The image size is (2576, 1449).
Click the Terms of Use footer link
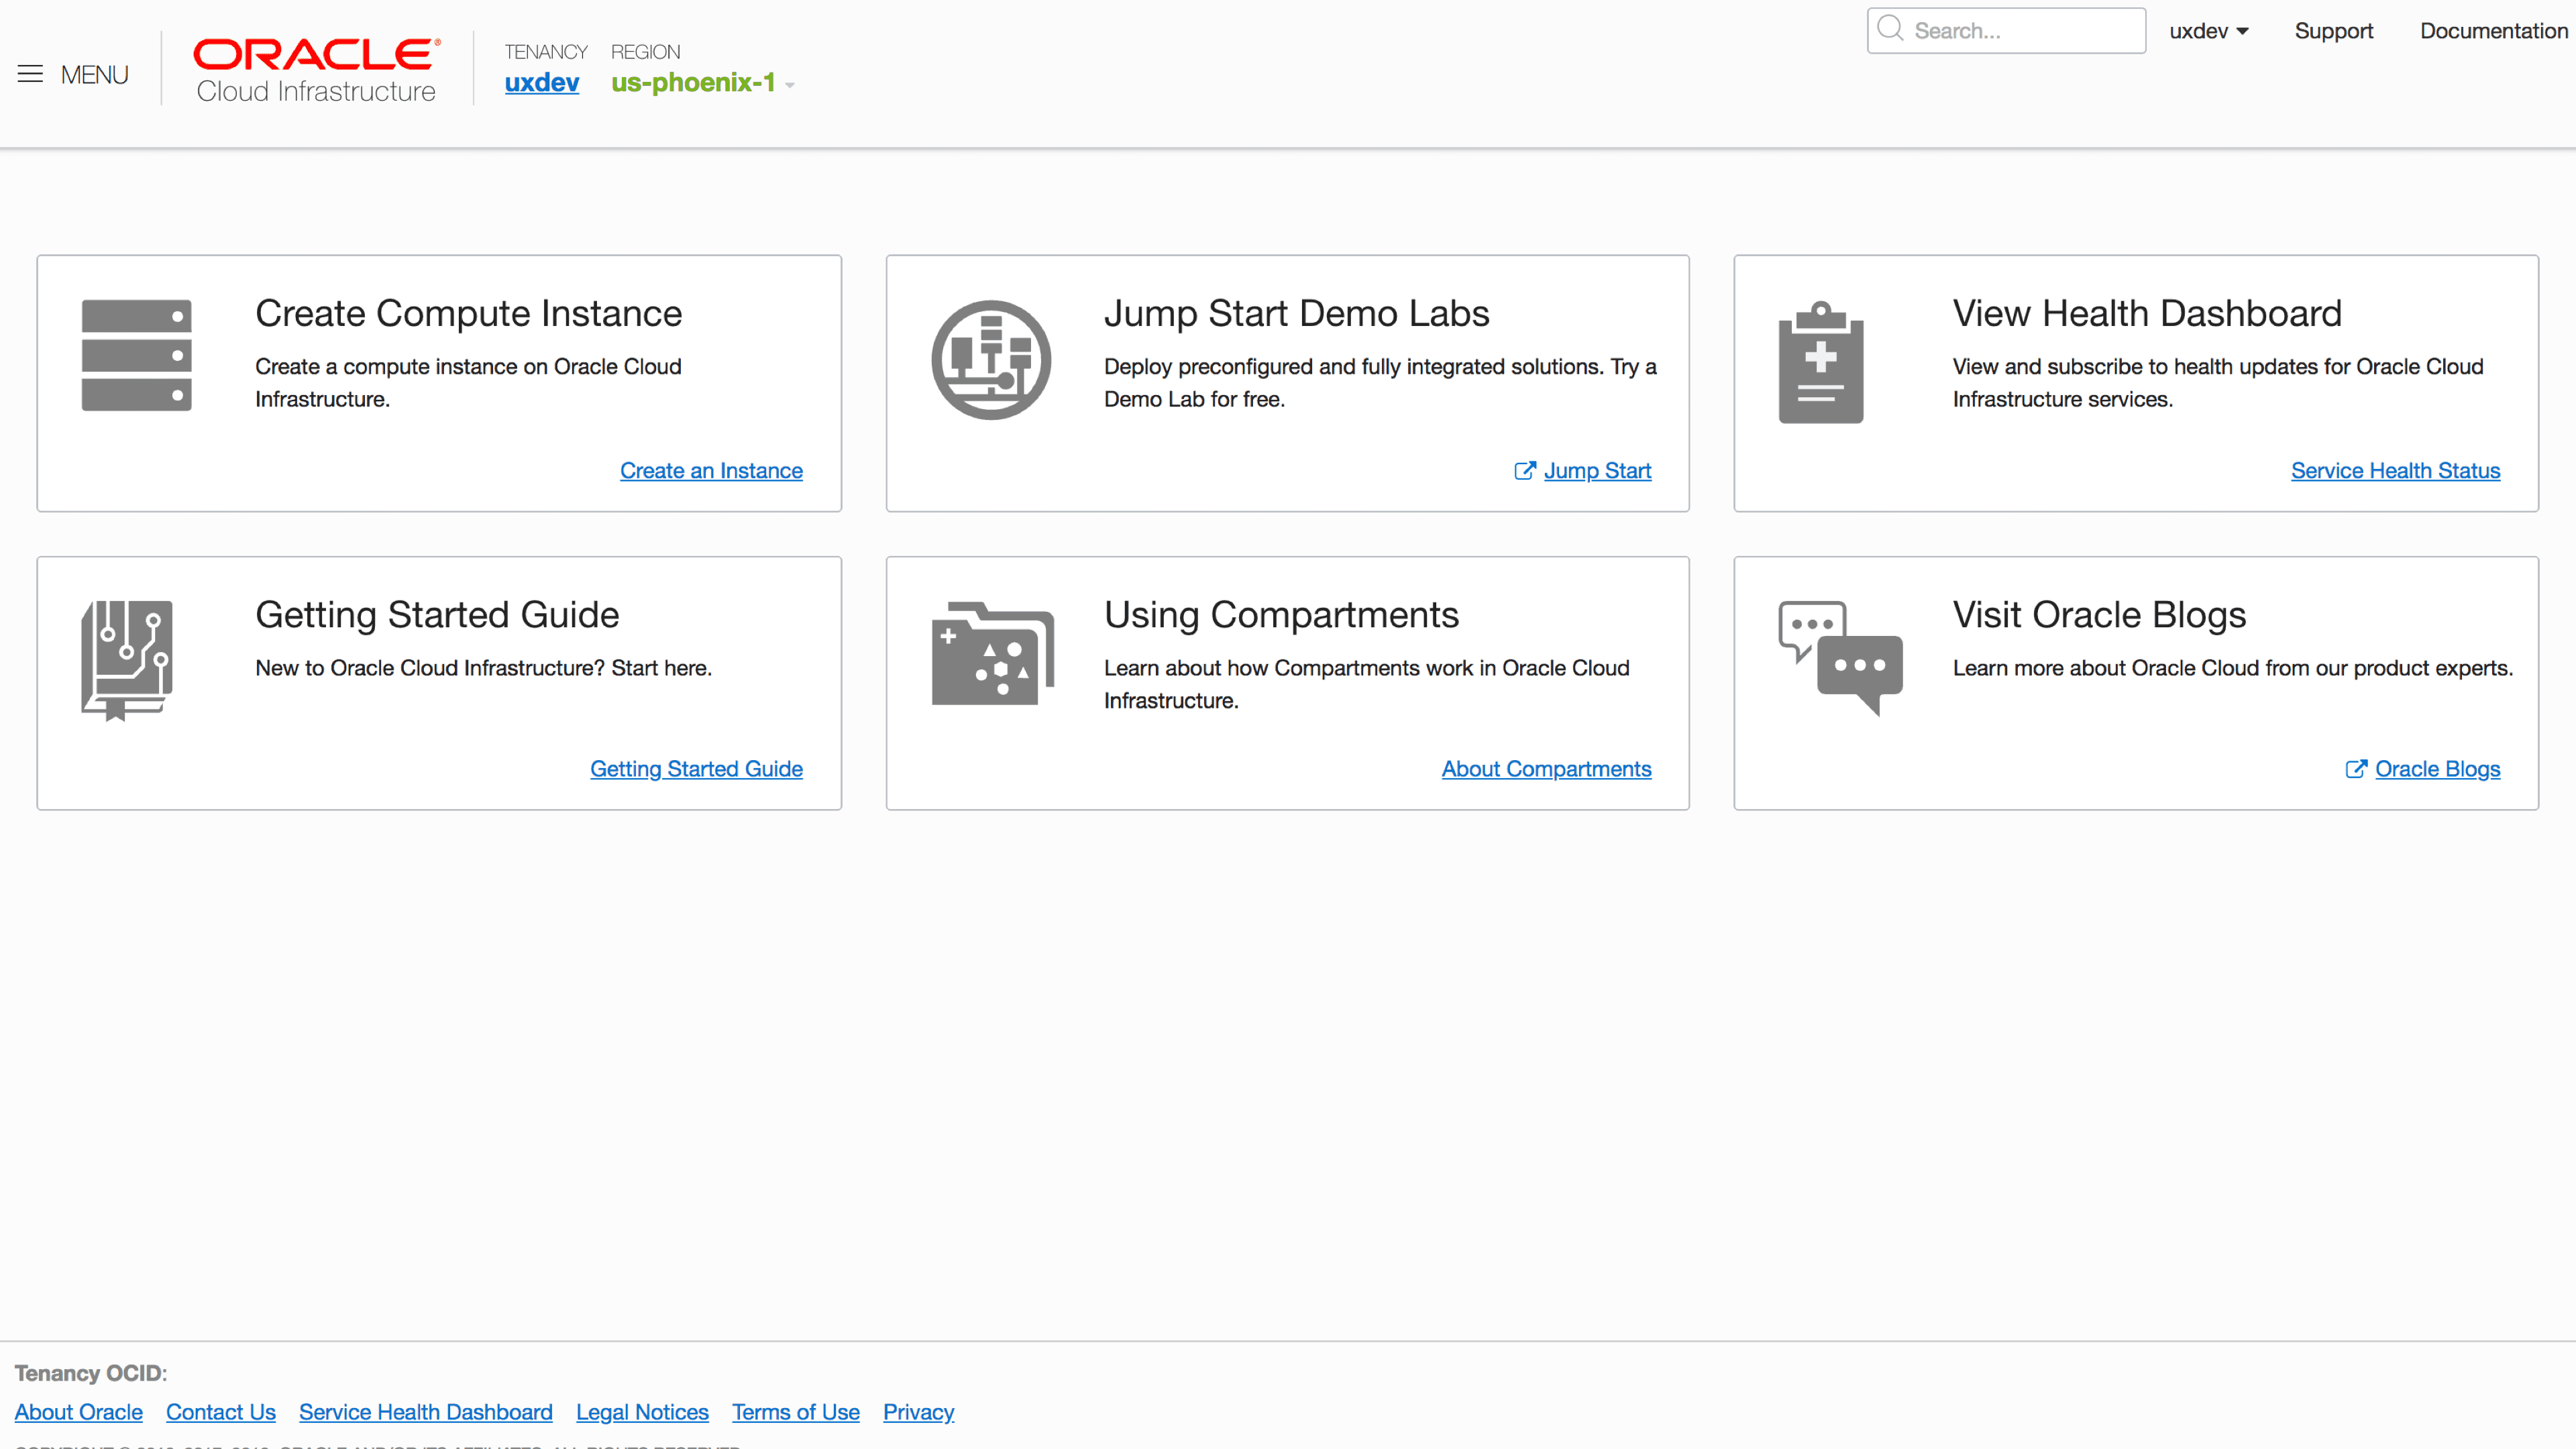pyautogui.click(x=795, y=1412)
